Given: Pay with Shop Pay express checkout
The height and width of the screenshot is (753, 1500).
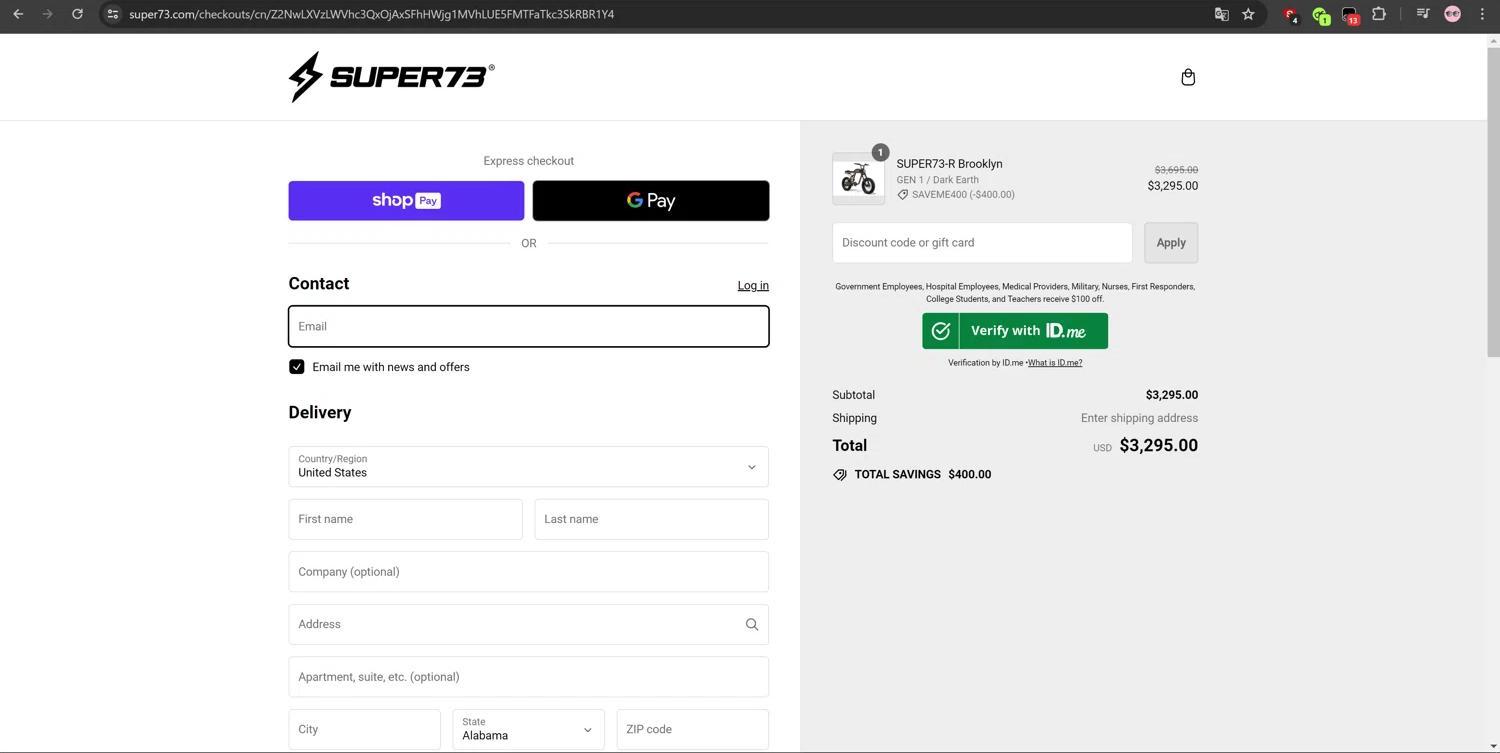Looking at the screenshot, I should coord(406,201).
